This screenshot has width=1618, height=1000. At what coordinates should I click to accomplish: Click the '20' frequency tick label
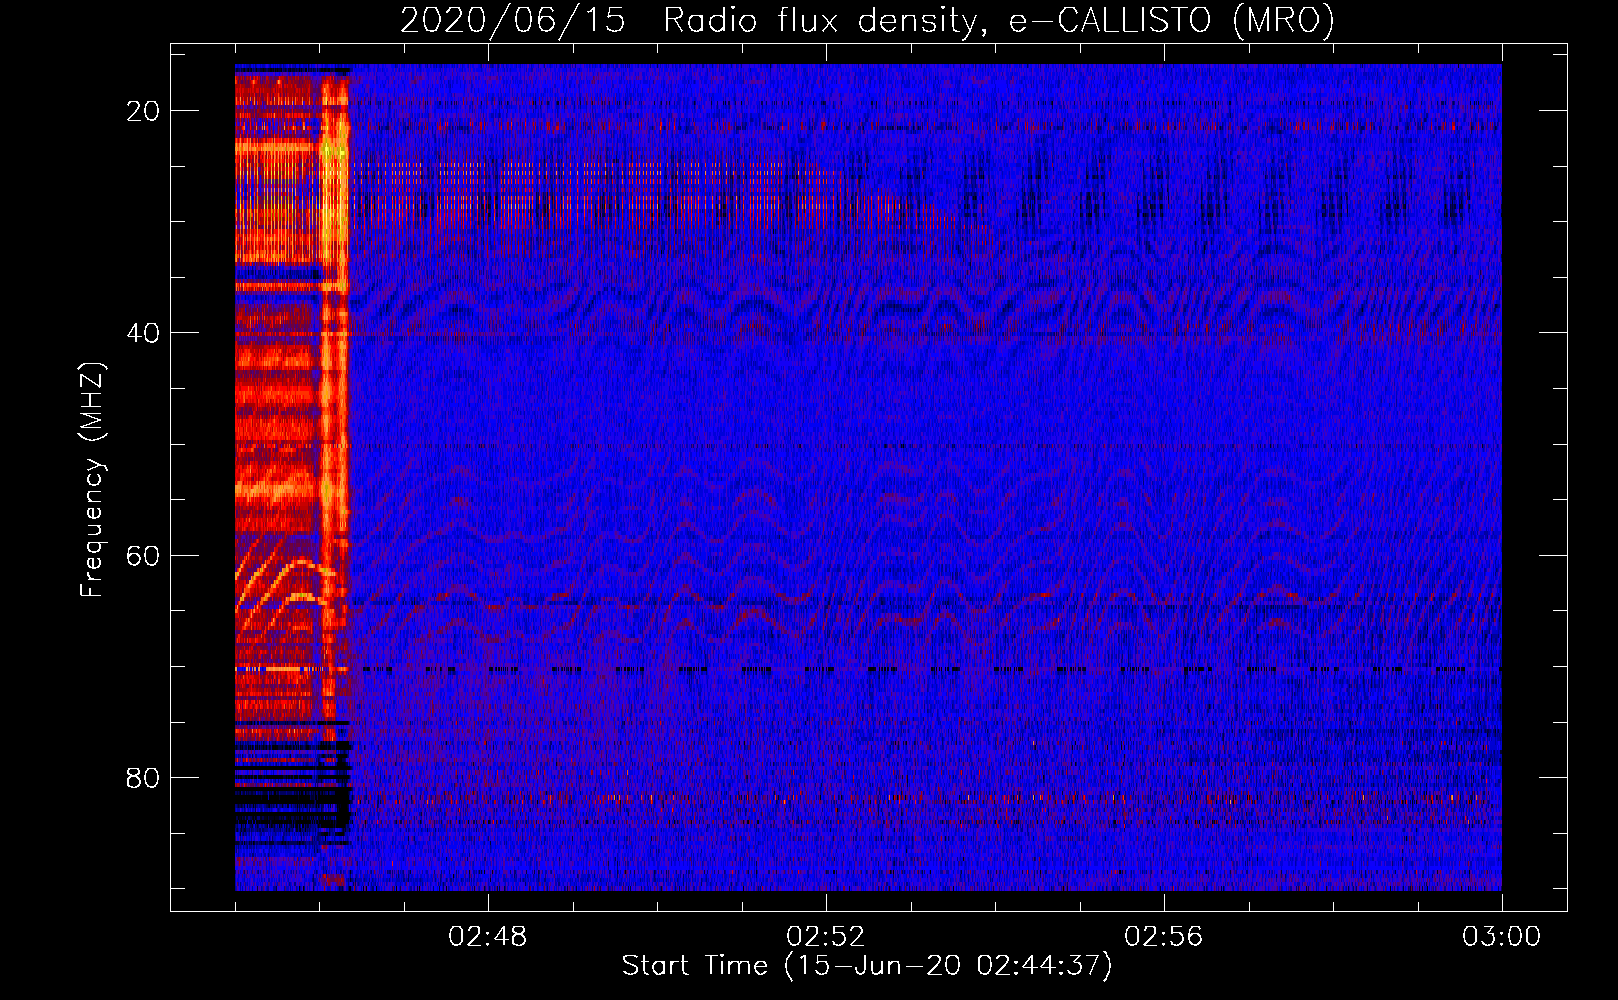pyautogui.click(x=143, y=111)
